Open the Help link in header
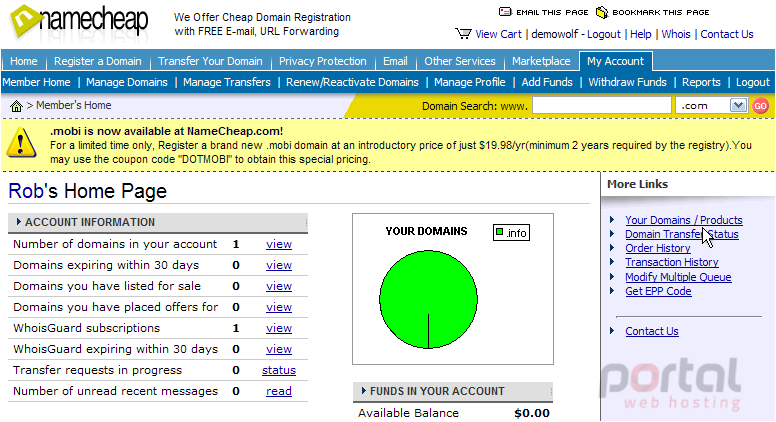Image resolution: width=776 pixels, height=422 pixels. pos(640,34)
